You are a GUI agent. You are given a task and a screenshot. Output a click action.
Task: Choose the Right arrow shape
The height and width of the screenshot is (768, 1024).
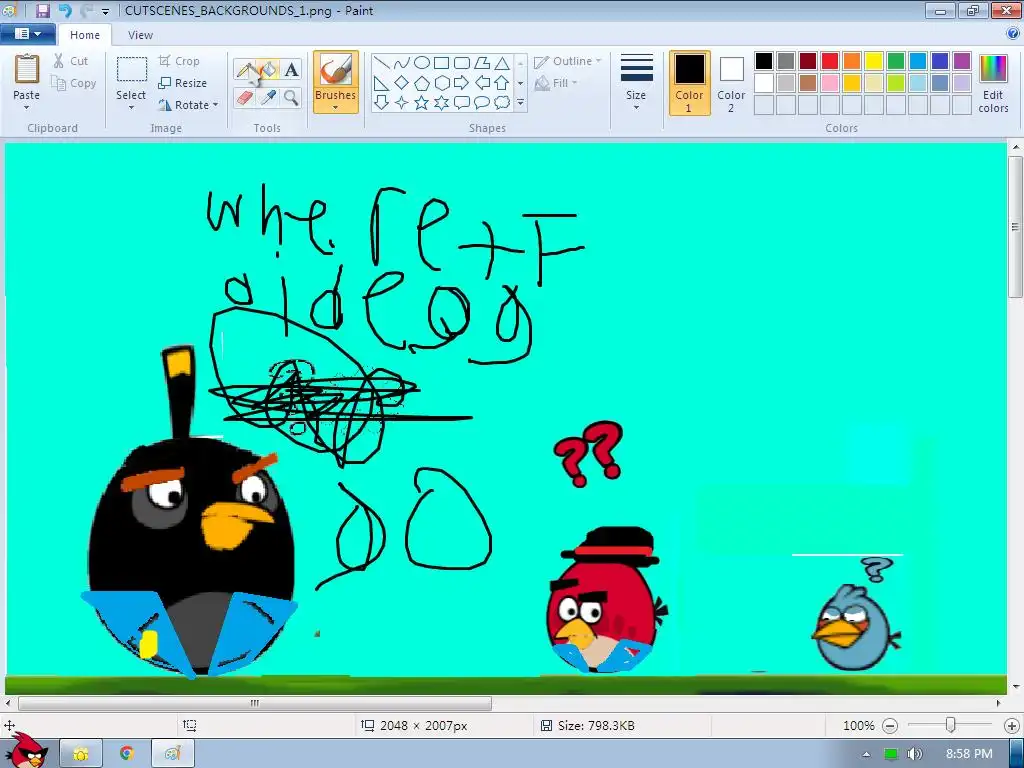pyautogui.click(x=462, y=83)
